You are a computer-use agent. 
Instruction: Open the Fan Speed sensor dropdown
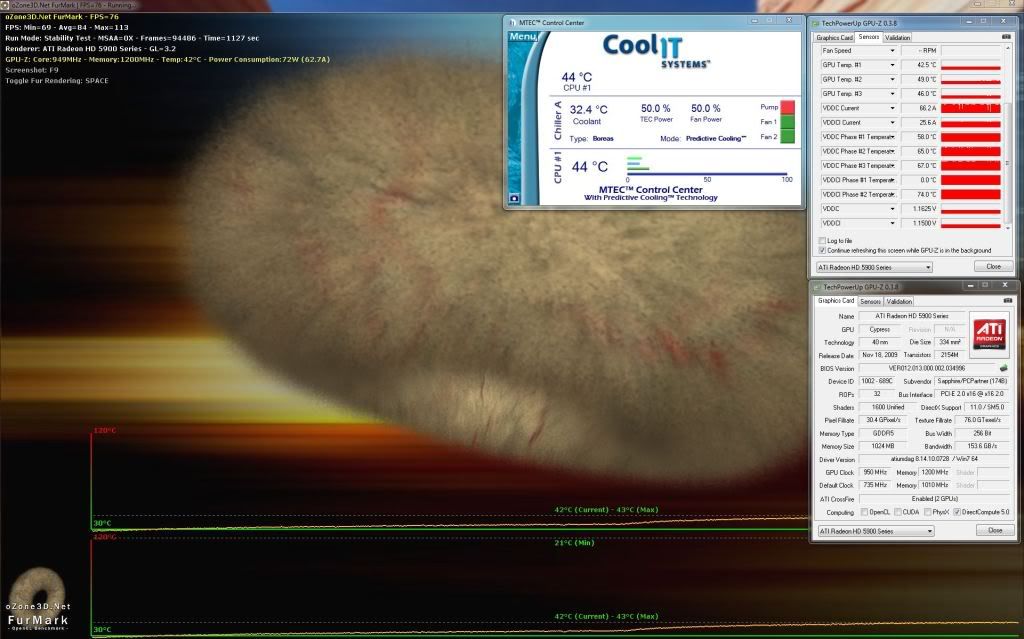(892, 50)
